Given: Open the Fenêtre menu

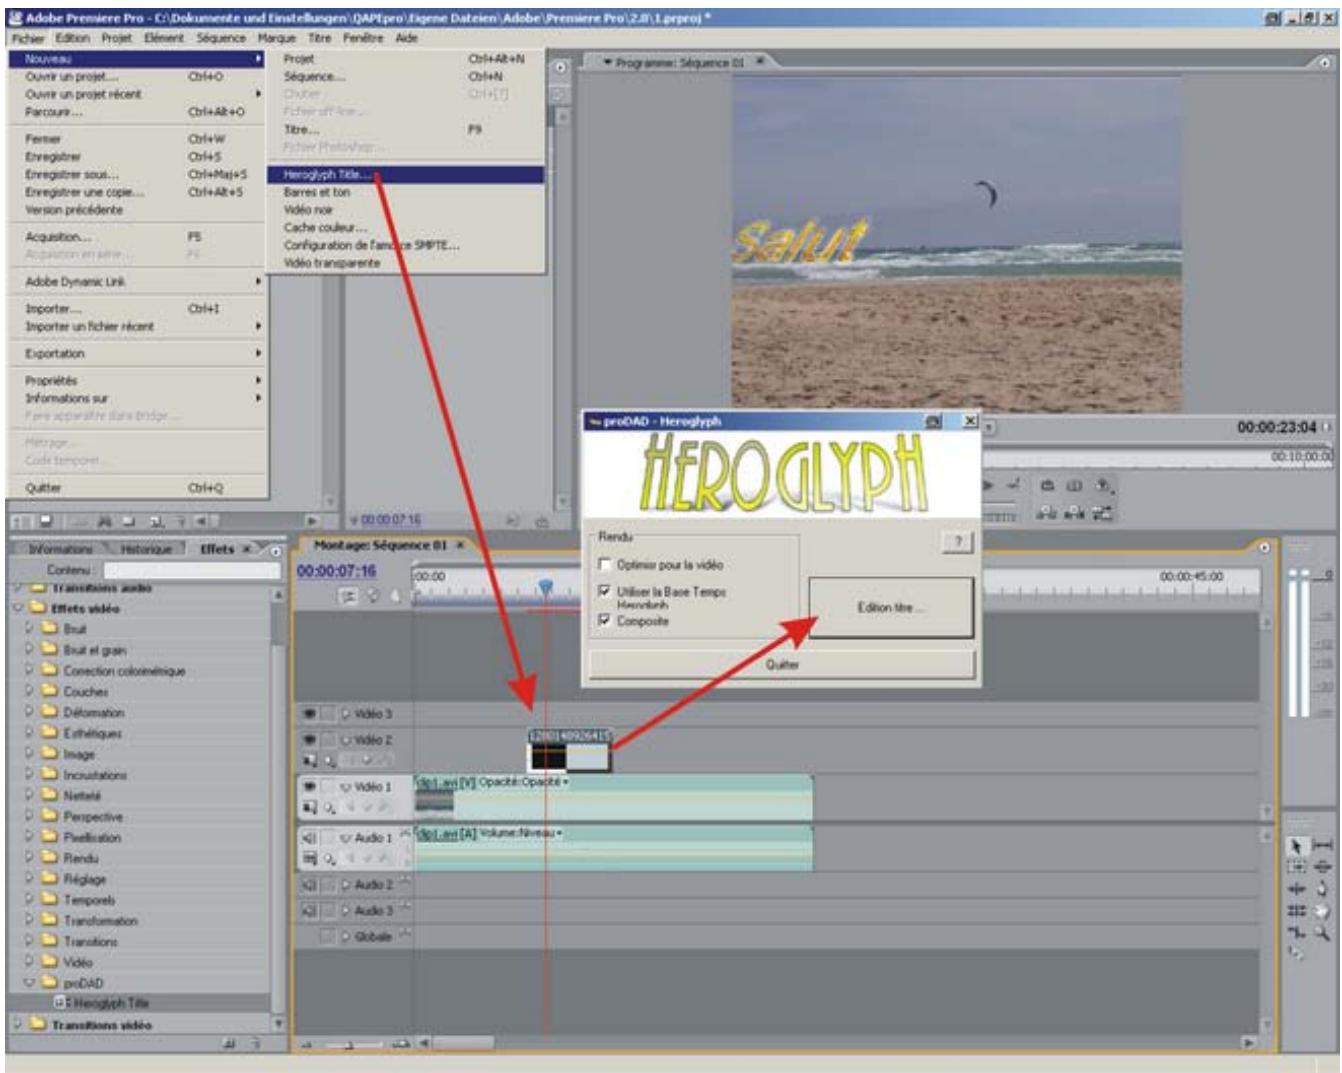Looking at the screenshot, I should pyautogui.click(x=363, y=38).
